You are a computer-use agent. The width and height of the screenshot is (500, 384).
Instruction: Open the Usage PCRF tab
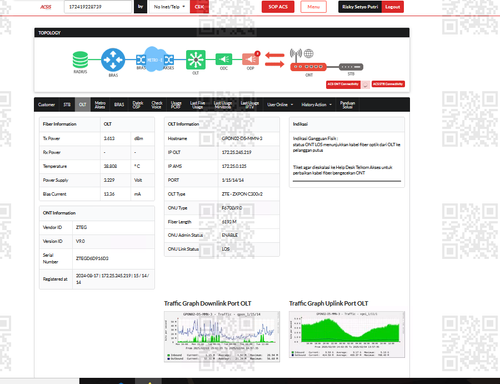(176, 105)
